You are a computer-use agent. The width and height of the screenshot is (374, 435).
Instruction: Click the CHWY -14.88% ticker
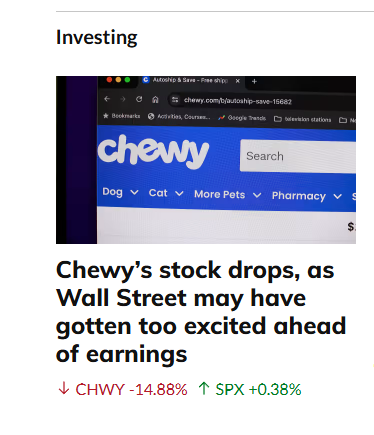[x=131, y=389]
